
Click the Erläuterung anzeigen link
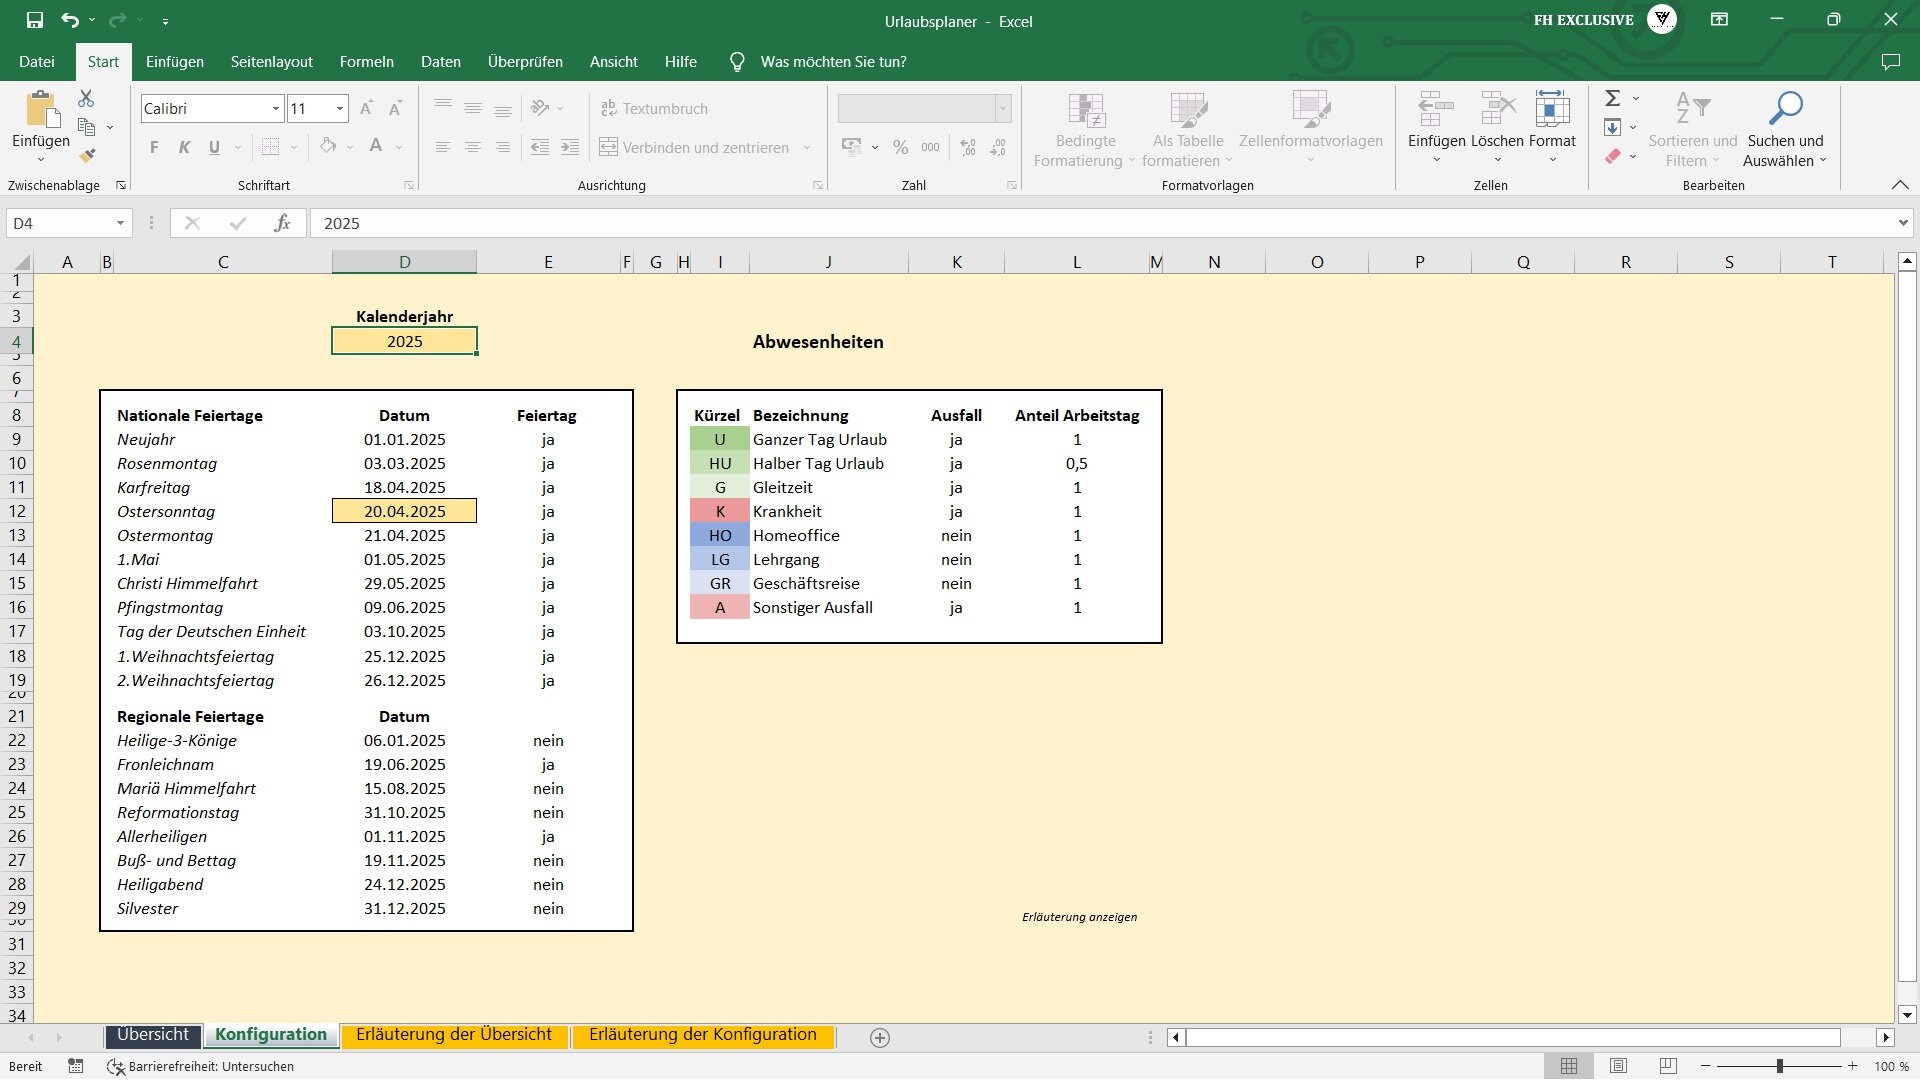coord(1078,916)
